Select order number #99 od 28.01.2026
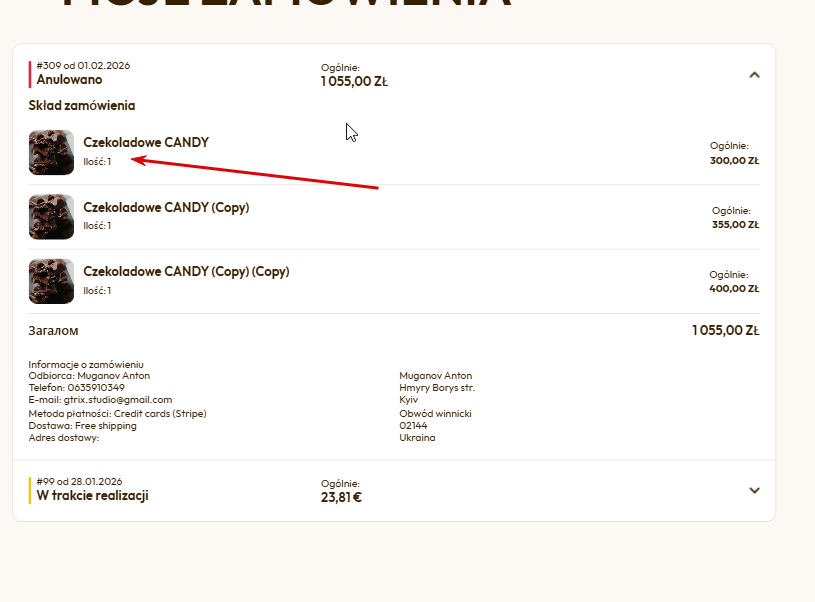The height and width of the screenshot is (602, 815). click(79, 482)
